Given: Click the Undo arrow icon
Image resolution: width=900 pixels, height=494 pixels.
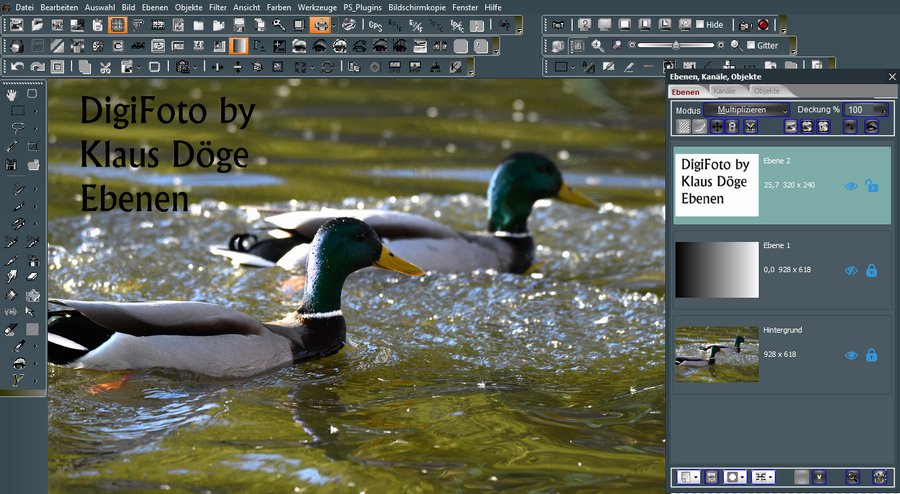Looking at the screenshot, I should pos(18,67).
